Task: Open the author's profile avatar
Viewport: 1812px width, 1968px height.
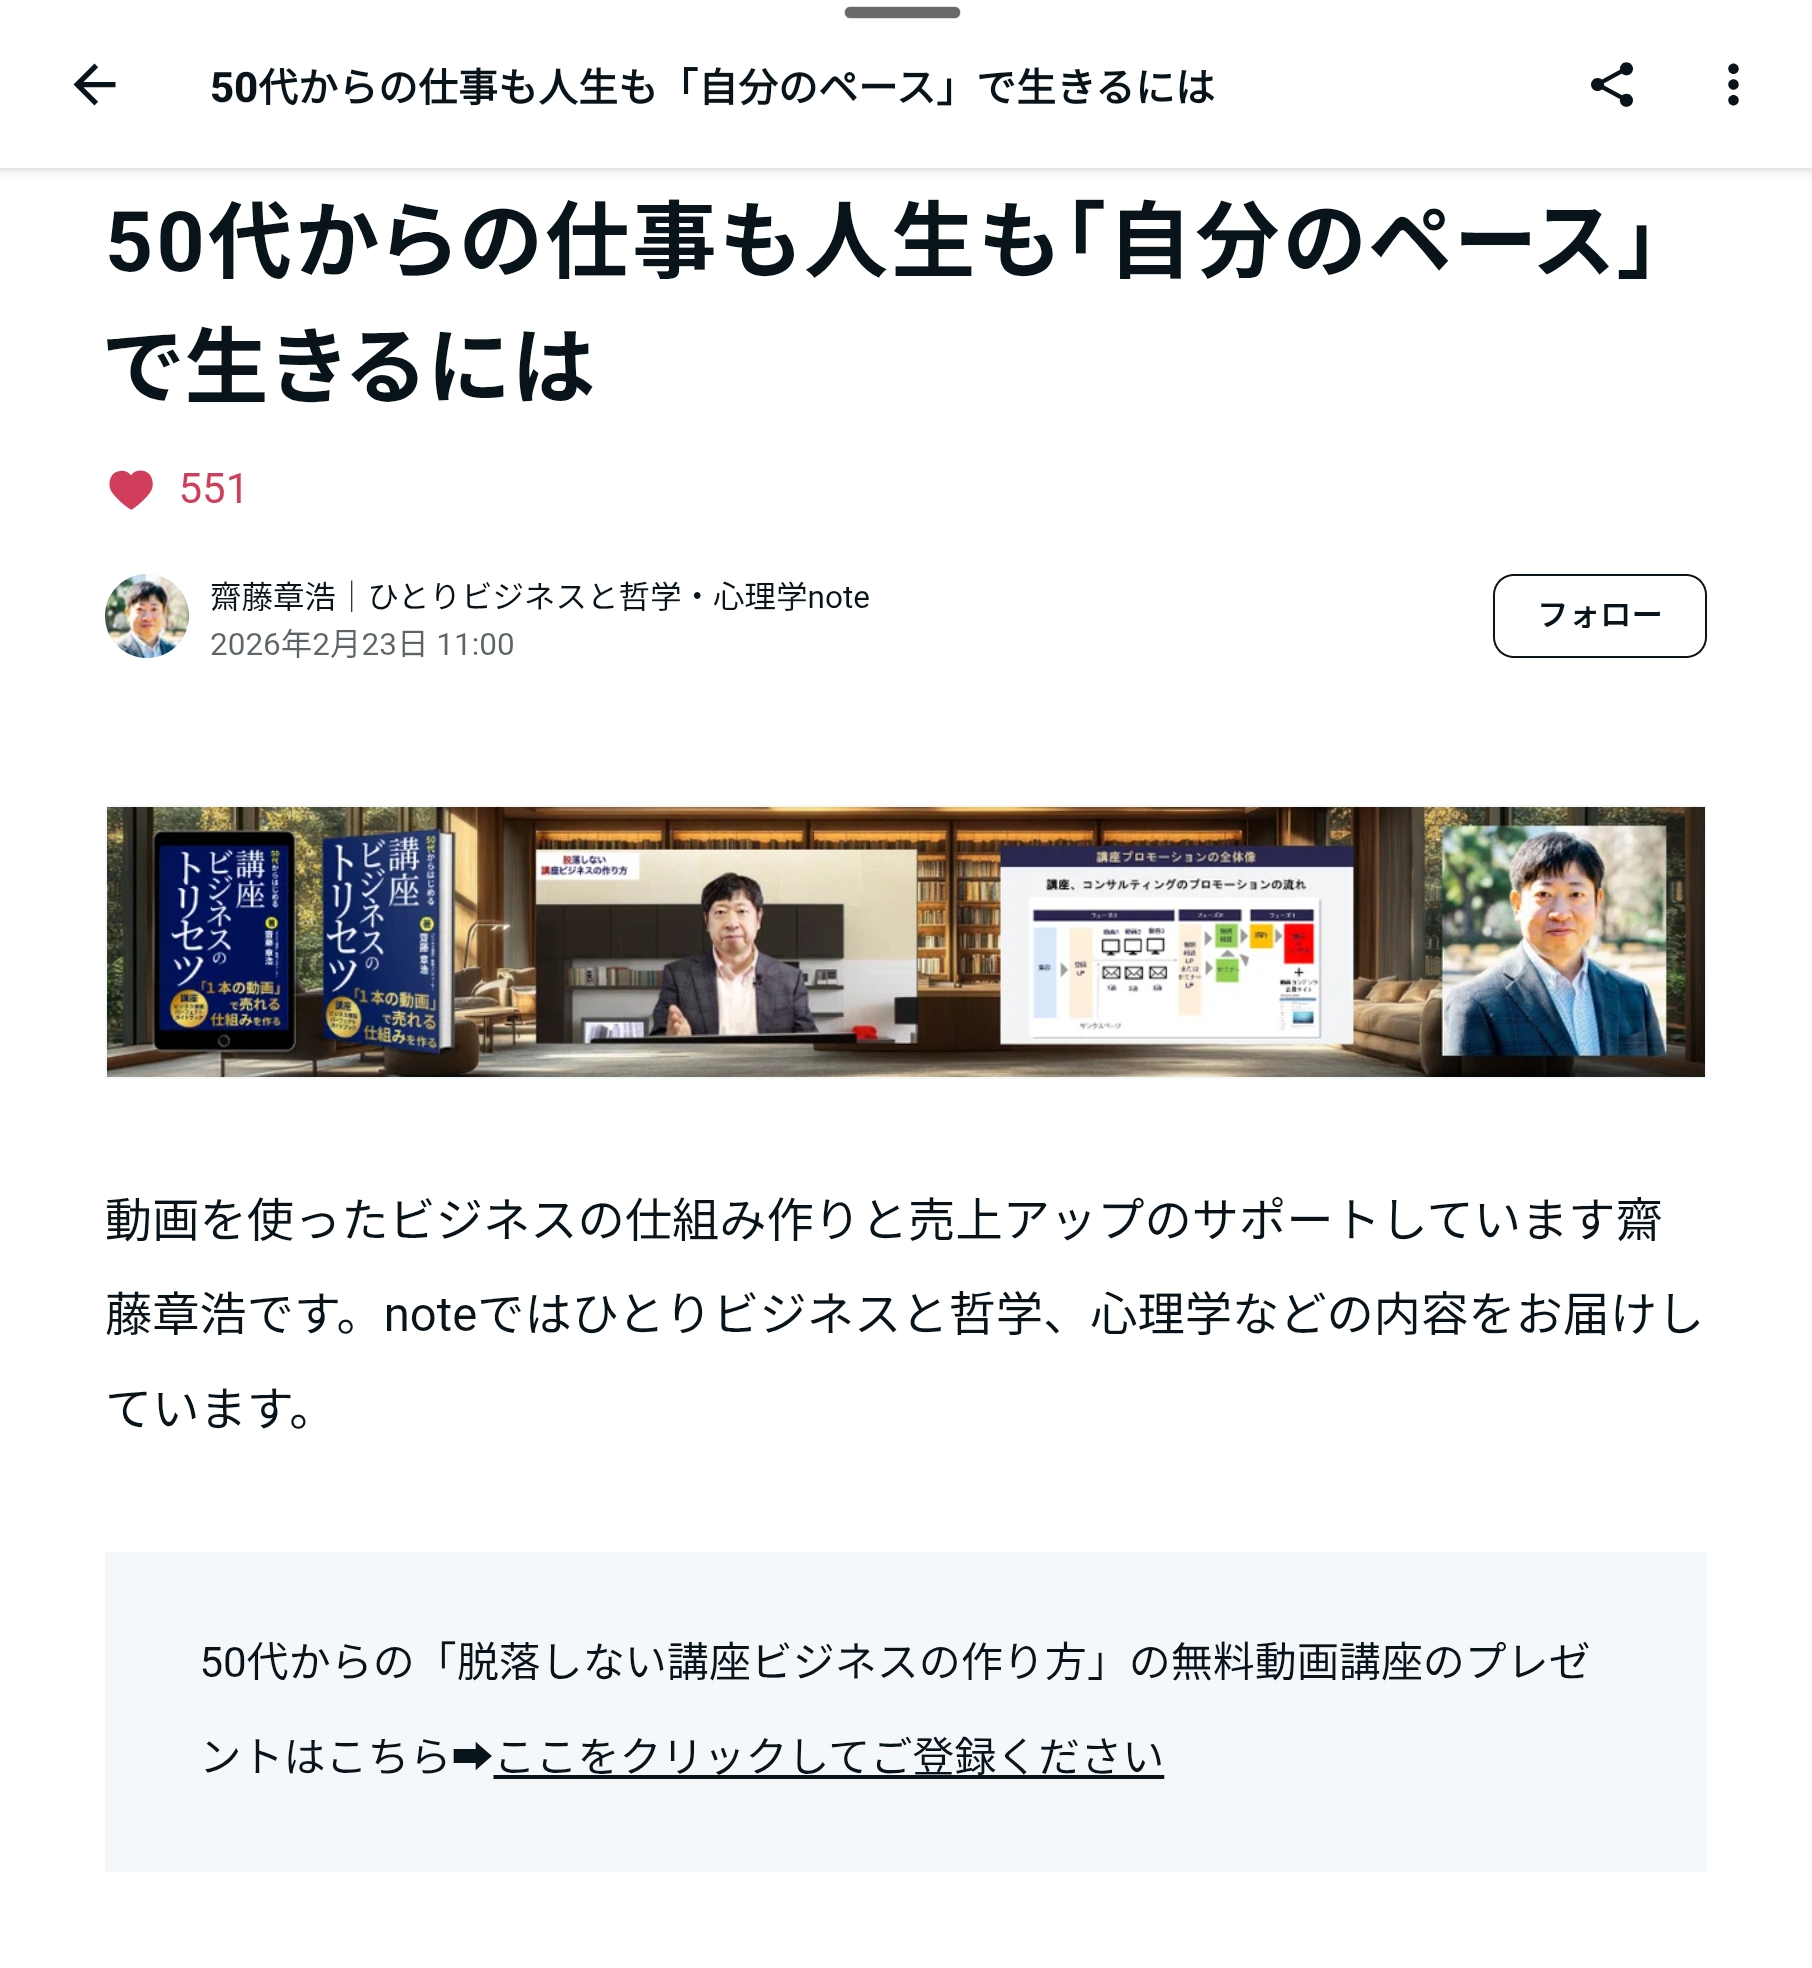Action: tap(147, 616)
